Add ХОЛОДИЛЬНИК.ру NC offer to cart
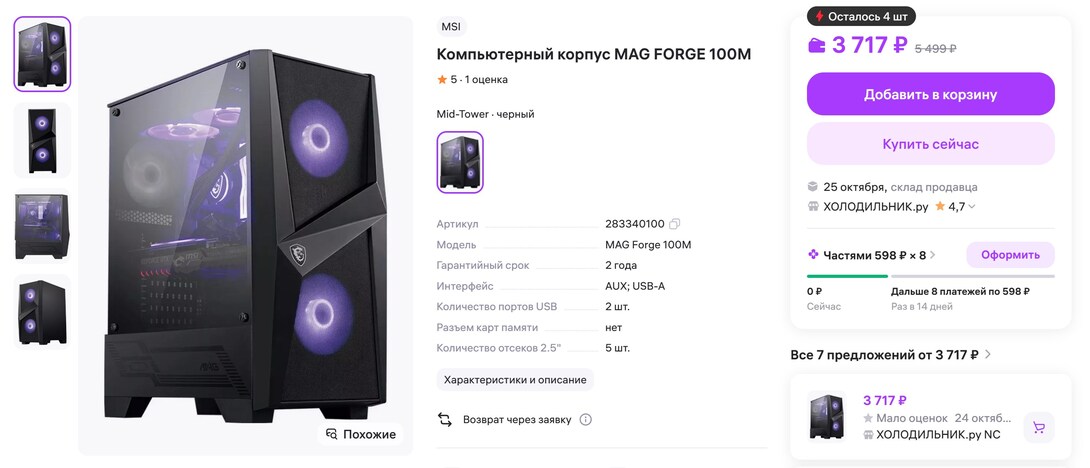 click(x=1039, y=428)
